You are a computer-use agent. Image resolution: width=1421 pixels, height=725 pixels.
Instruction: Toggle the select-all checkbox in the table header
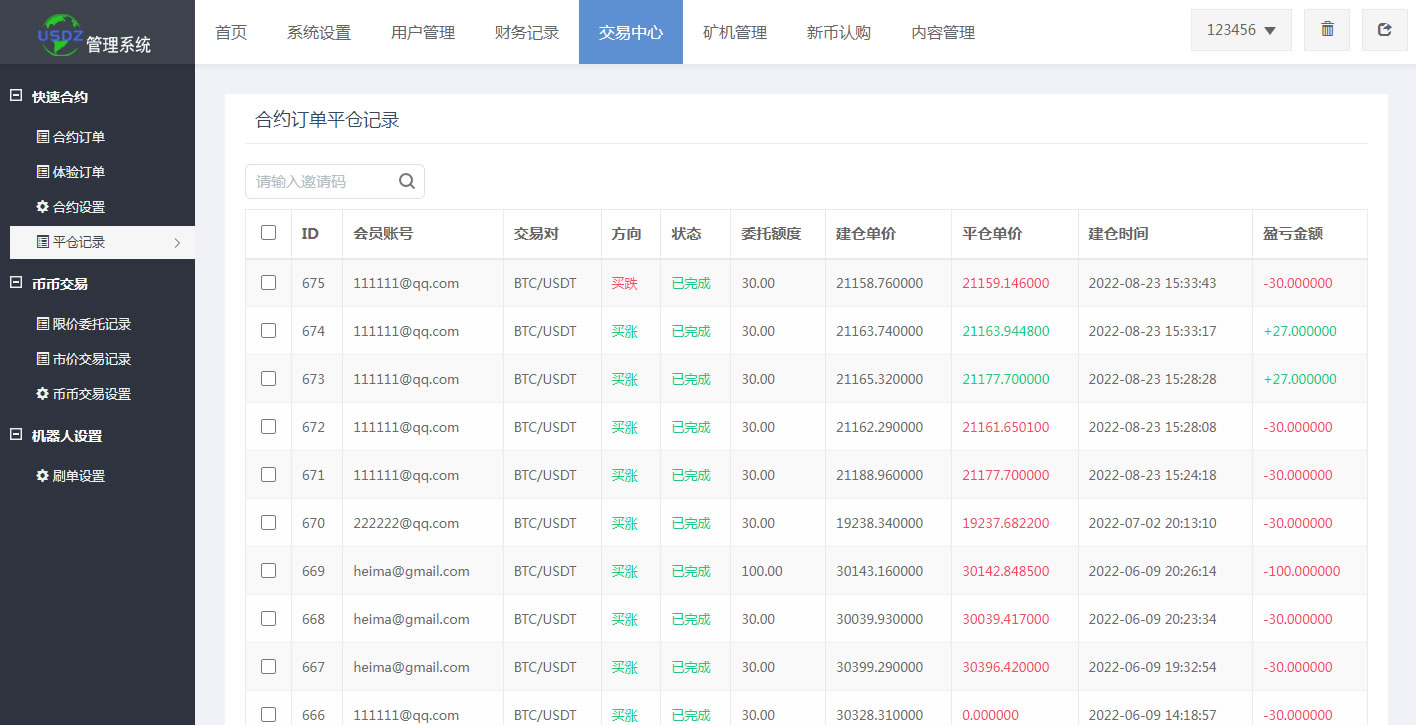(268, 232)
